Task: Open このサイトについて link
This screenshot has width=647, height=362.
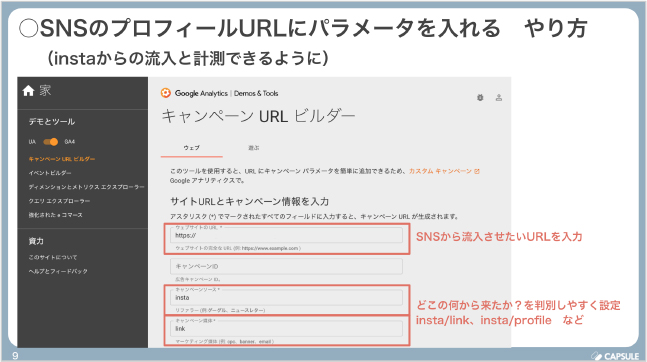Action: click(52, 257)
